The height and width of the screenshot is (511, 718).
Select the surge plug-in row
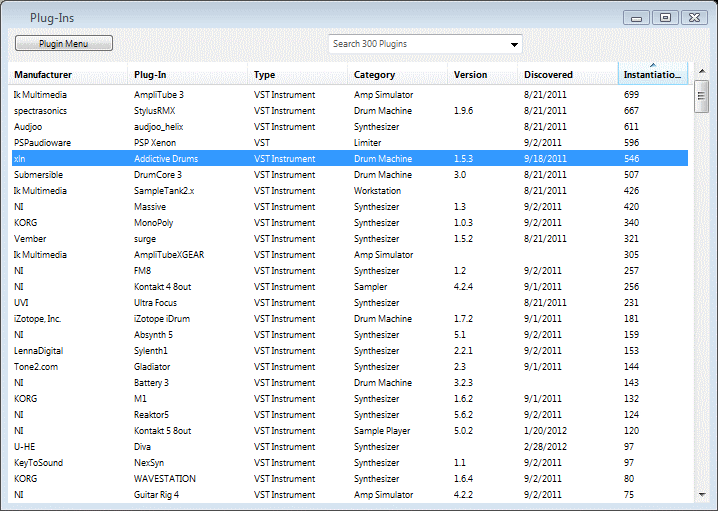(x=350, y=239)
